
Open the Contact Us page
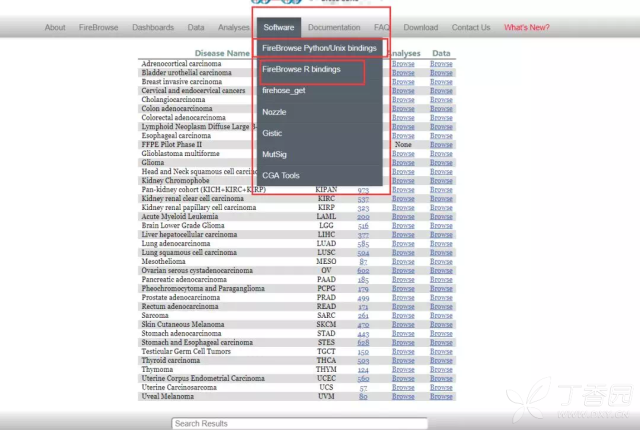[x=471, y=28]
